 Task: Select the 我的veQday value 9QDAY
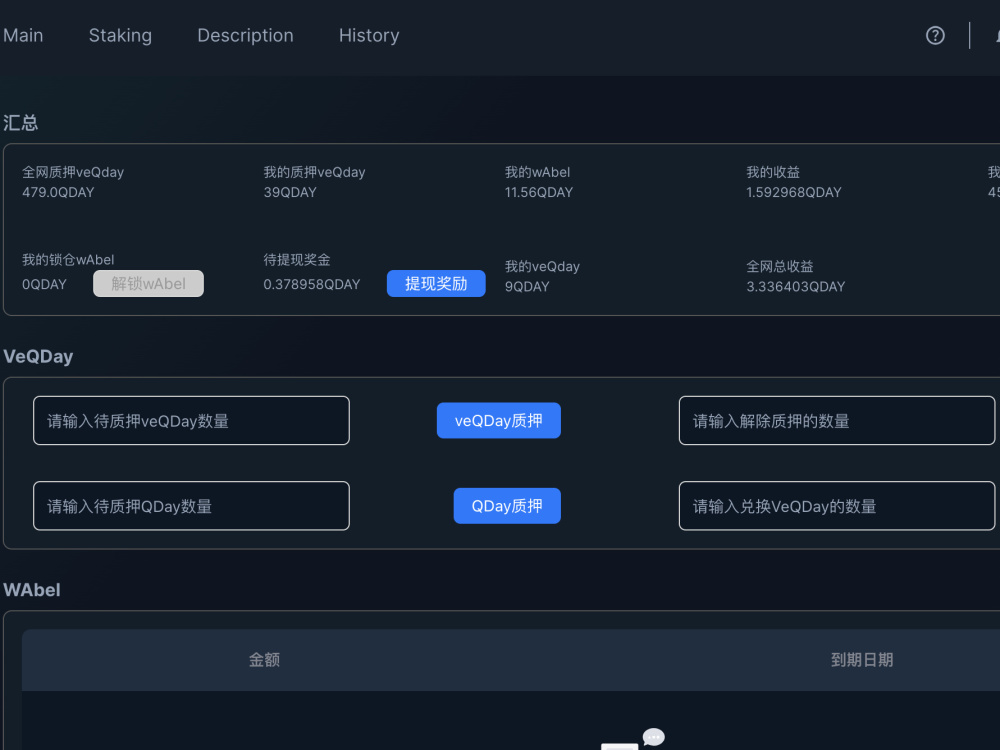527,286
